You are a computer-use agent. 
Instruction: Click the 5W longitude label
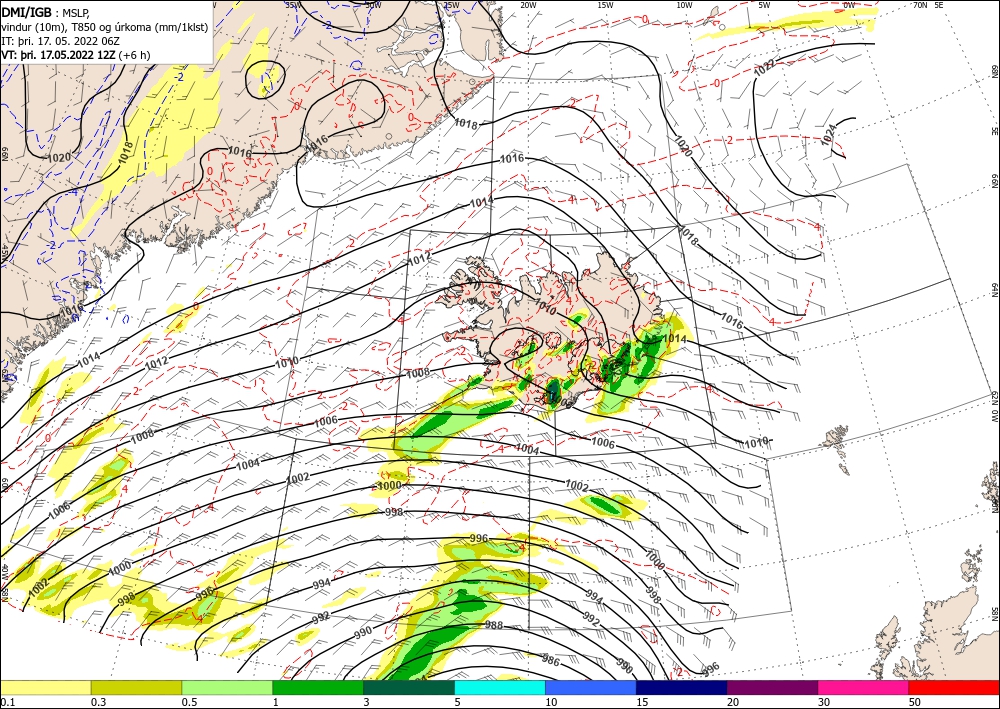click(x=764, y=5)
